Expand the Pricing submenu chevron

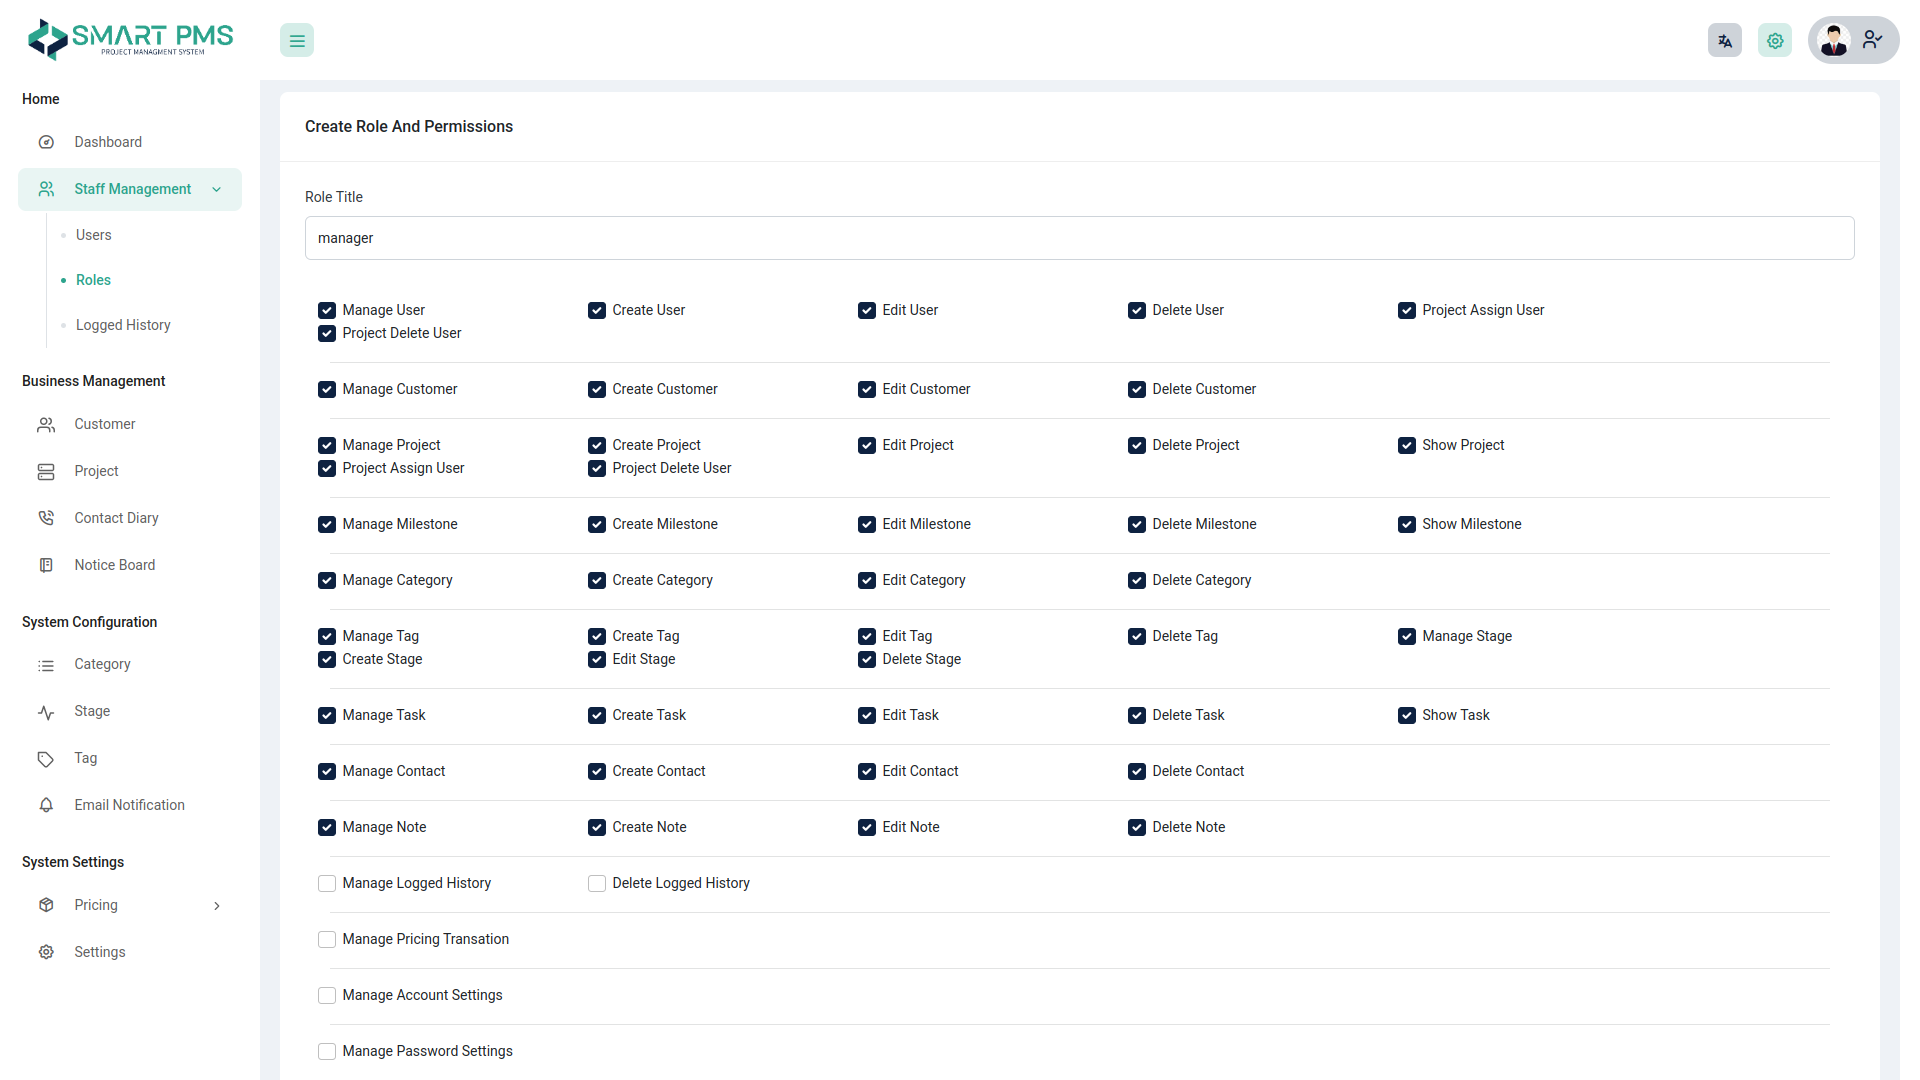point(216,906)
